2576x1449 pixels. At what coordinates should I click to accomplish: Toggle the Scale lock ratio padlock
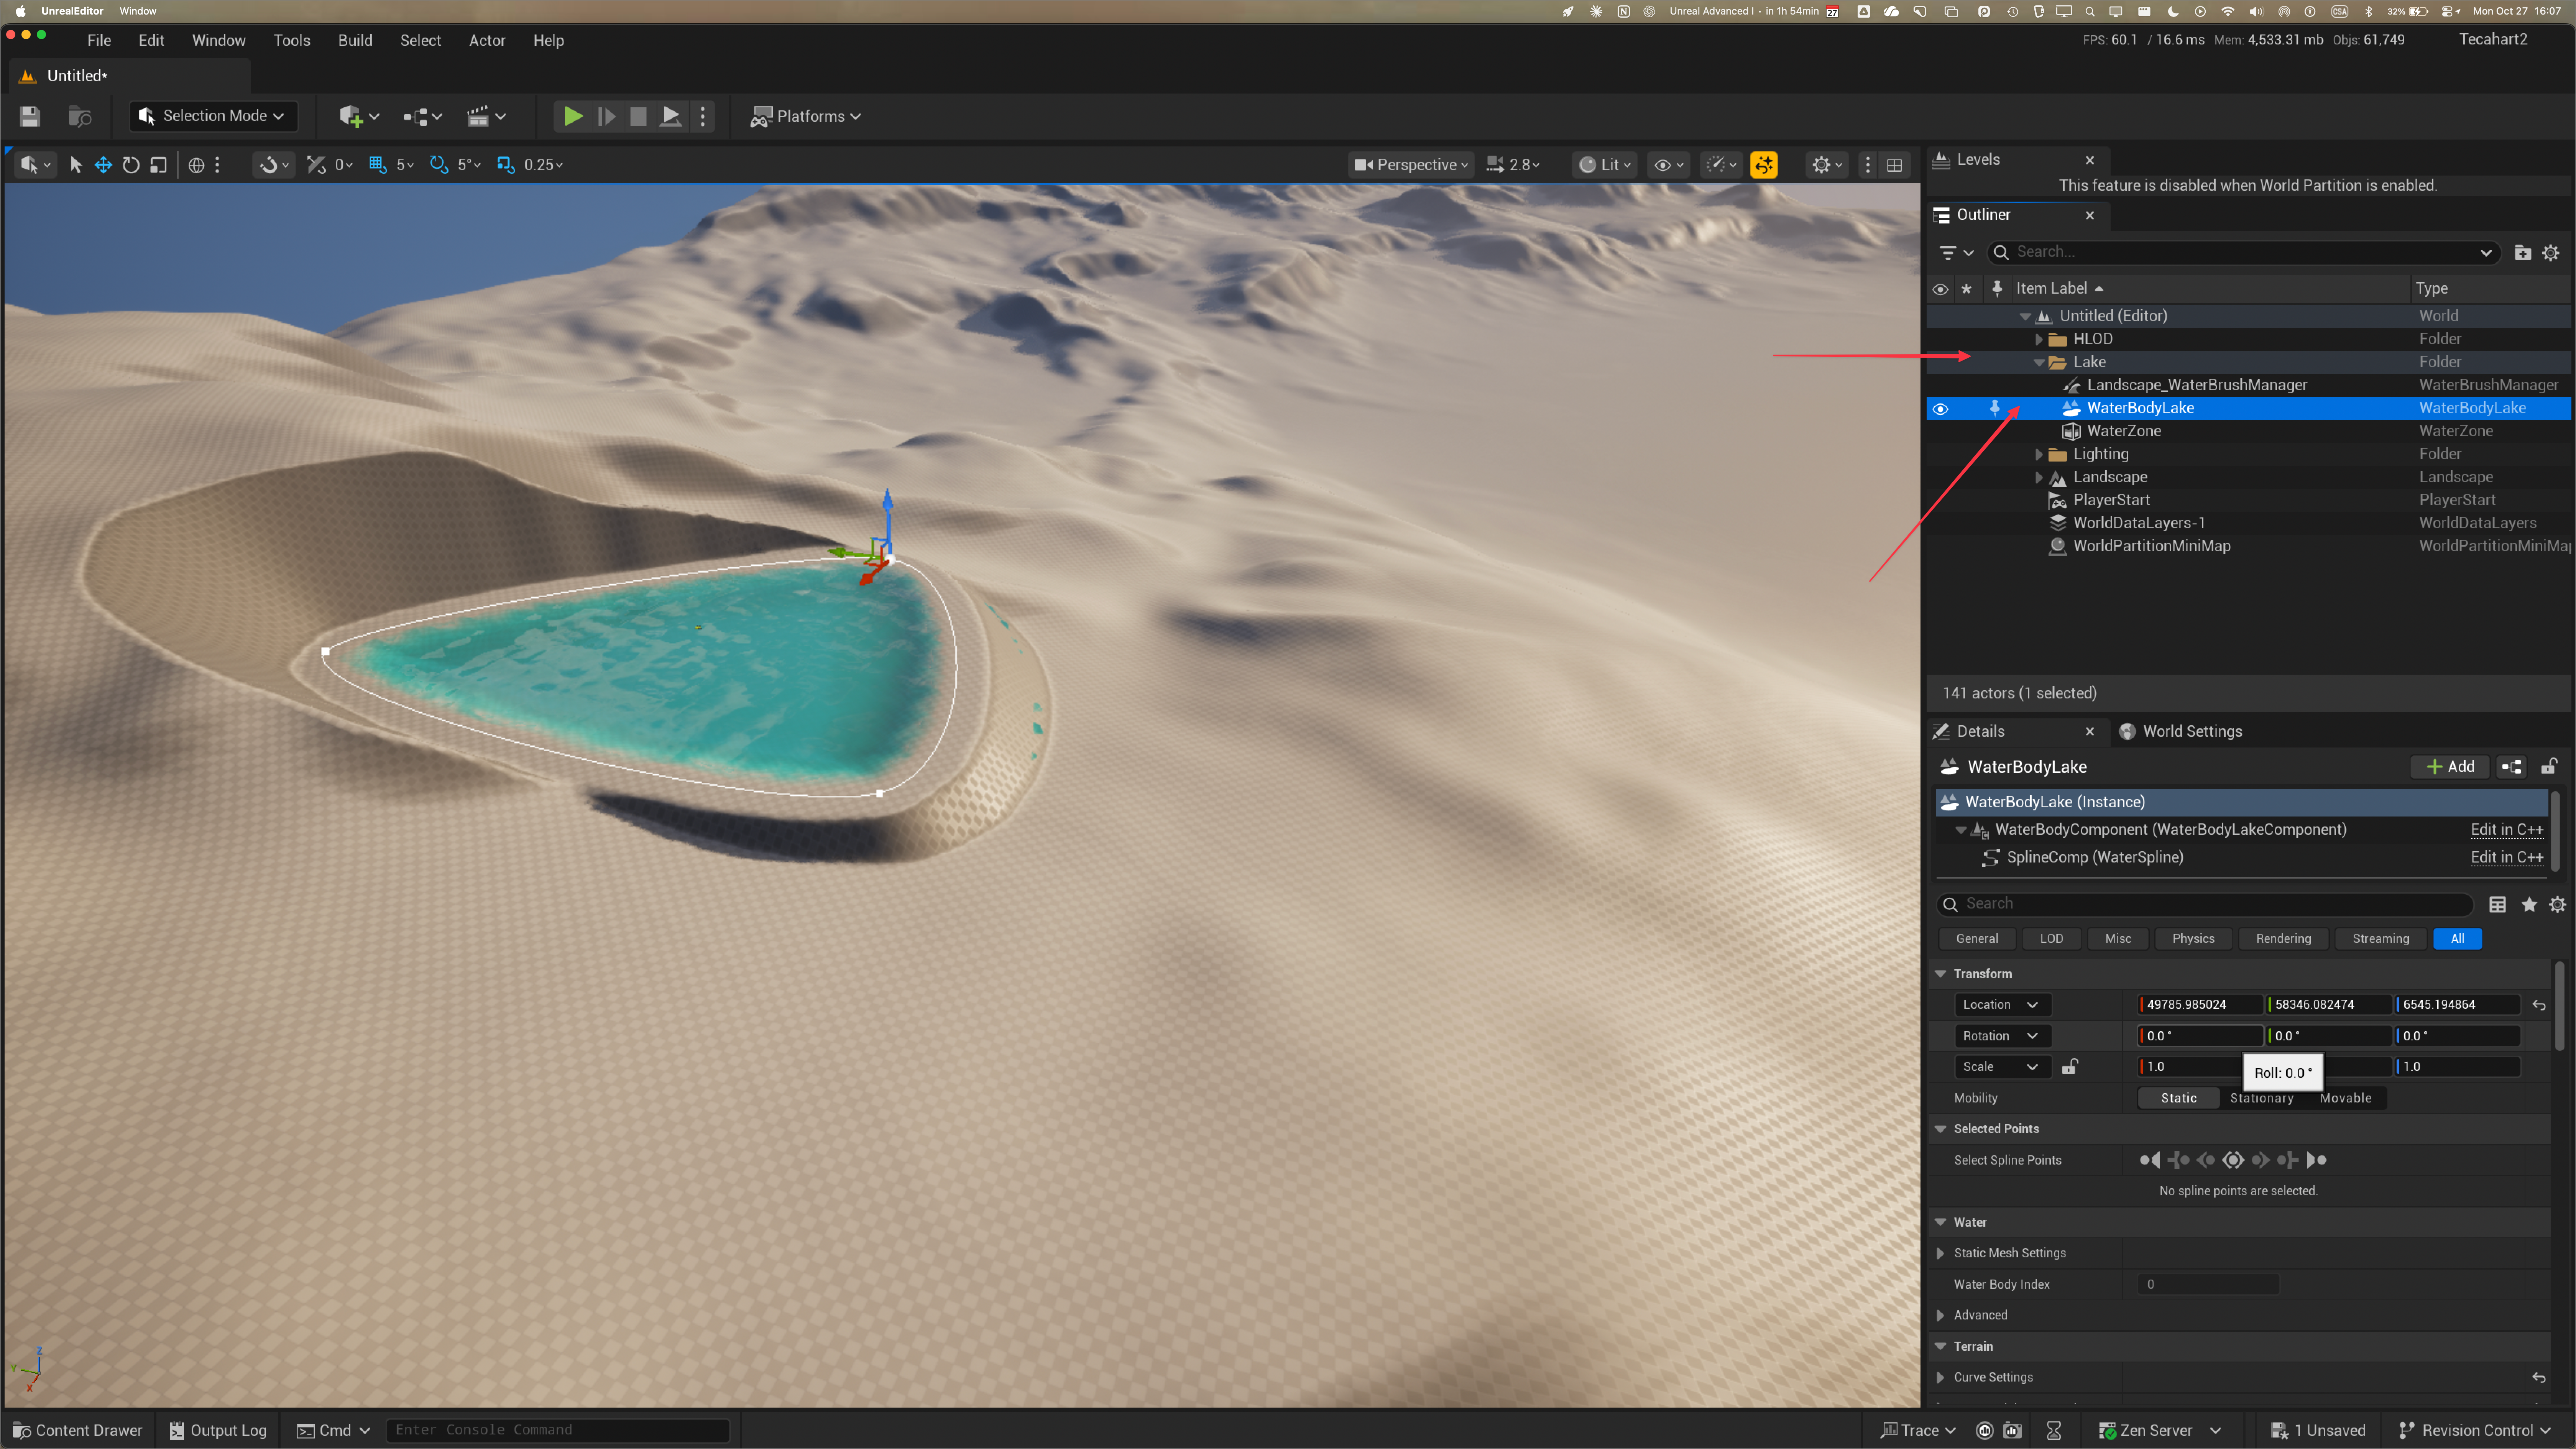coord(2070,1067)
